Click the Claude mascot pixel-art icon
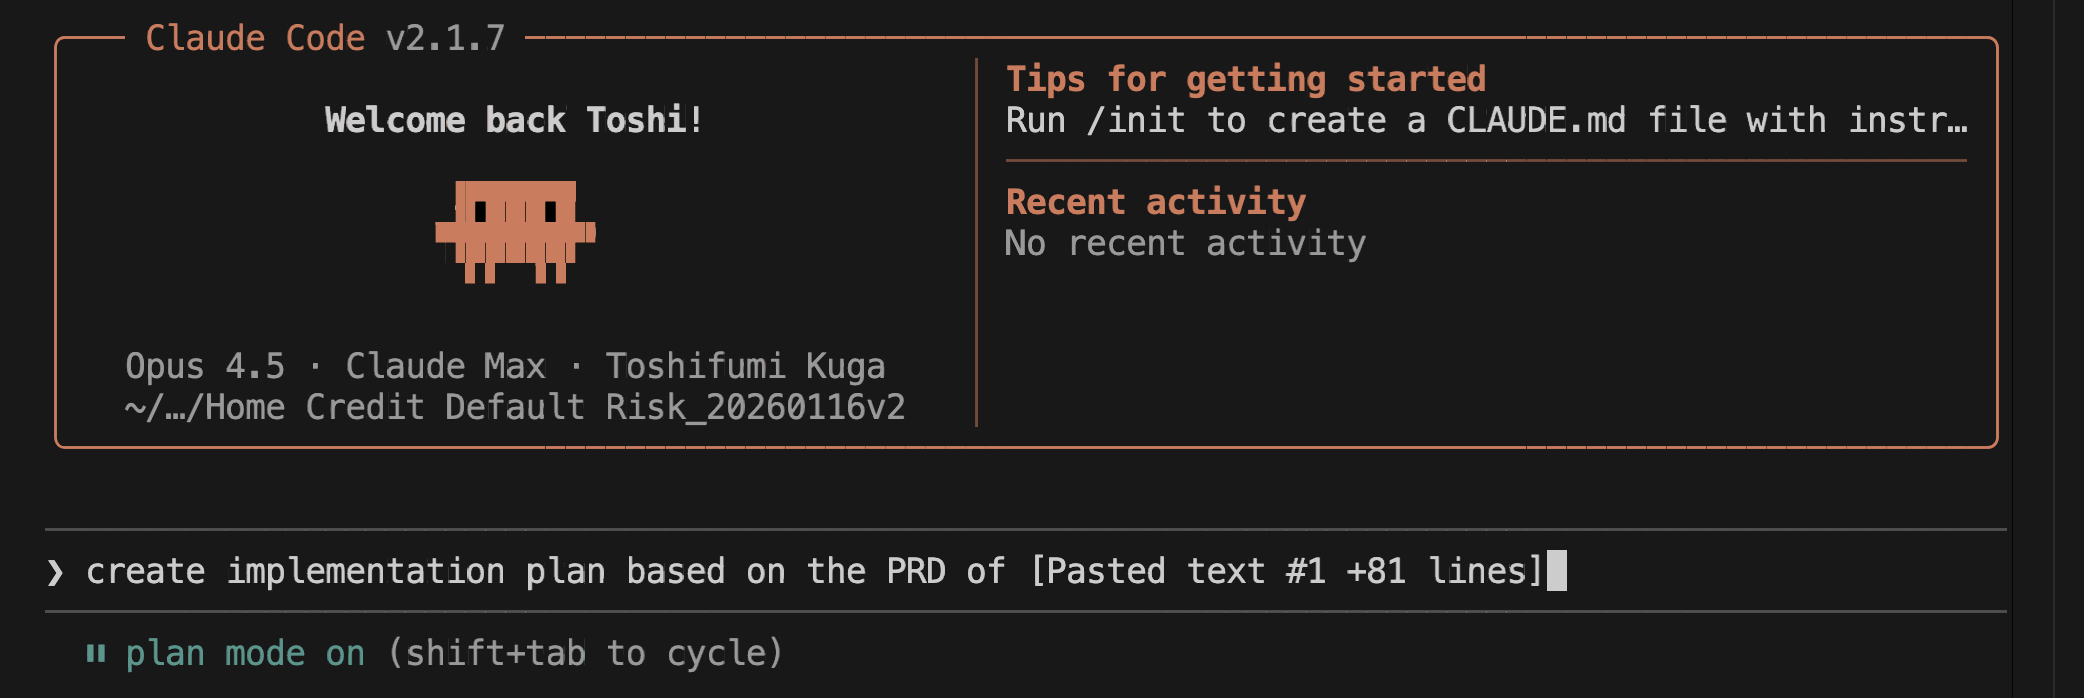2084x698 pixels. [515, 231]
